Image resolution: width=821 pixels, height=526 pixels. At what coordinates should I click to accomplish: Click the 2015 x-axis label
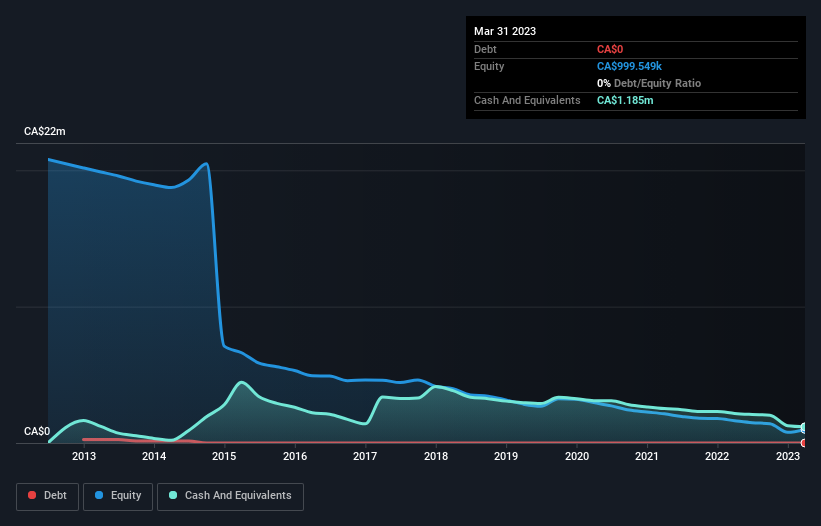pyautogui.click(x=224, y=456)
